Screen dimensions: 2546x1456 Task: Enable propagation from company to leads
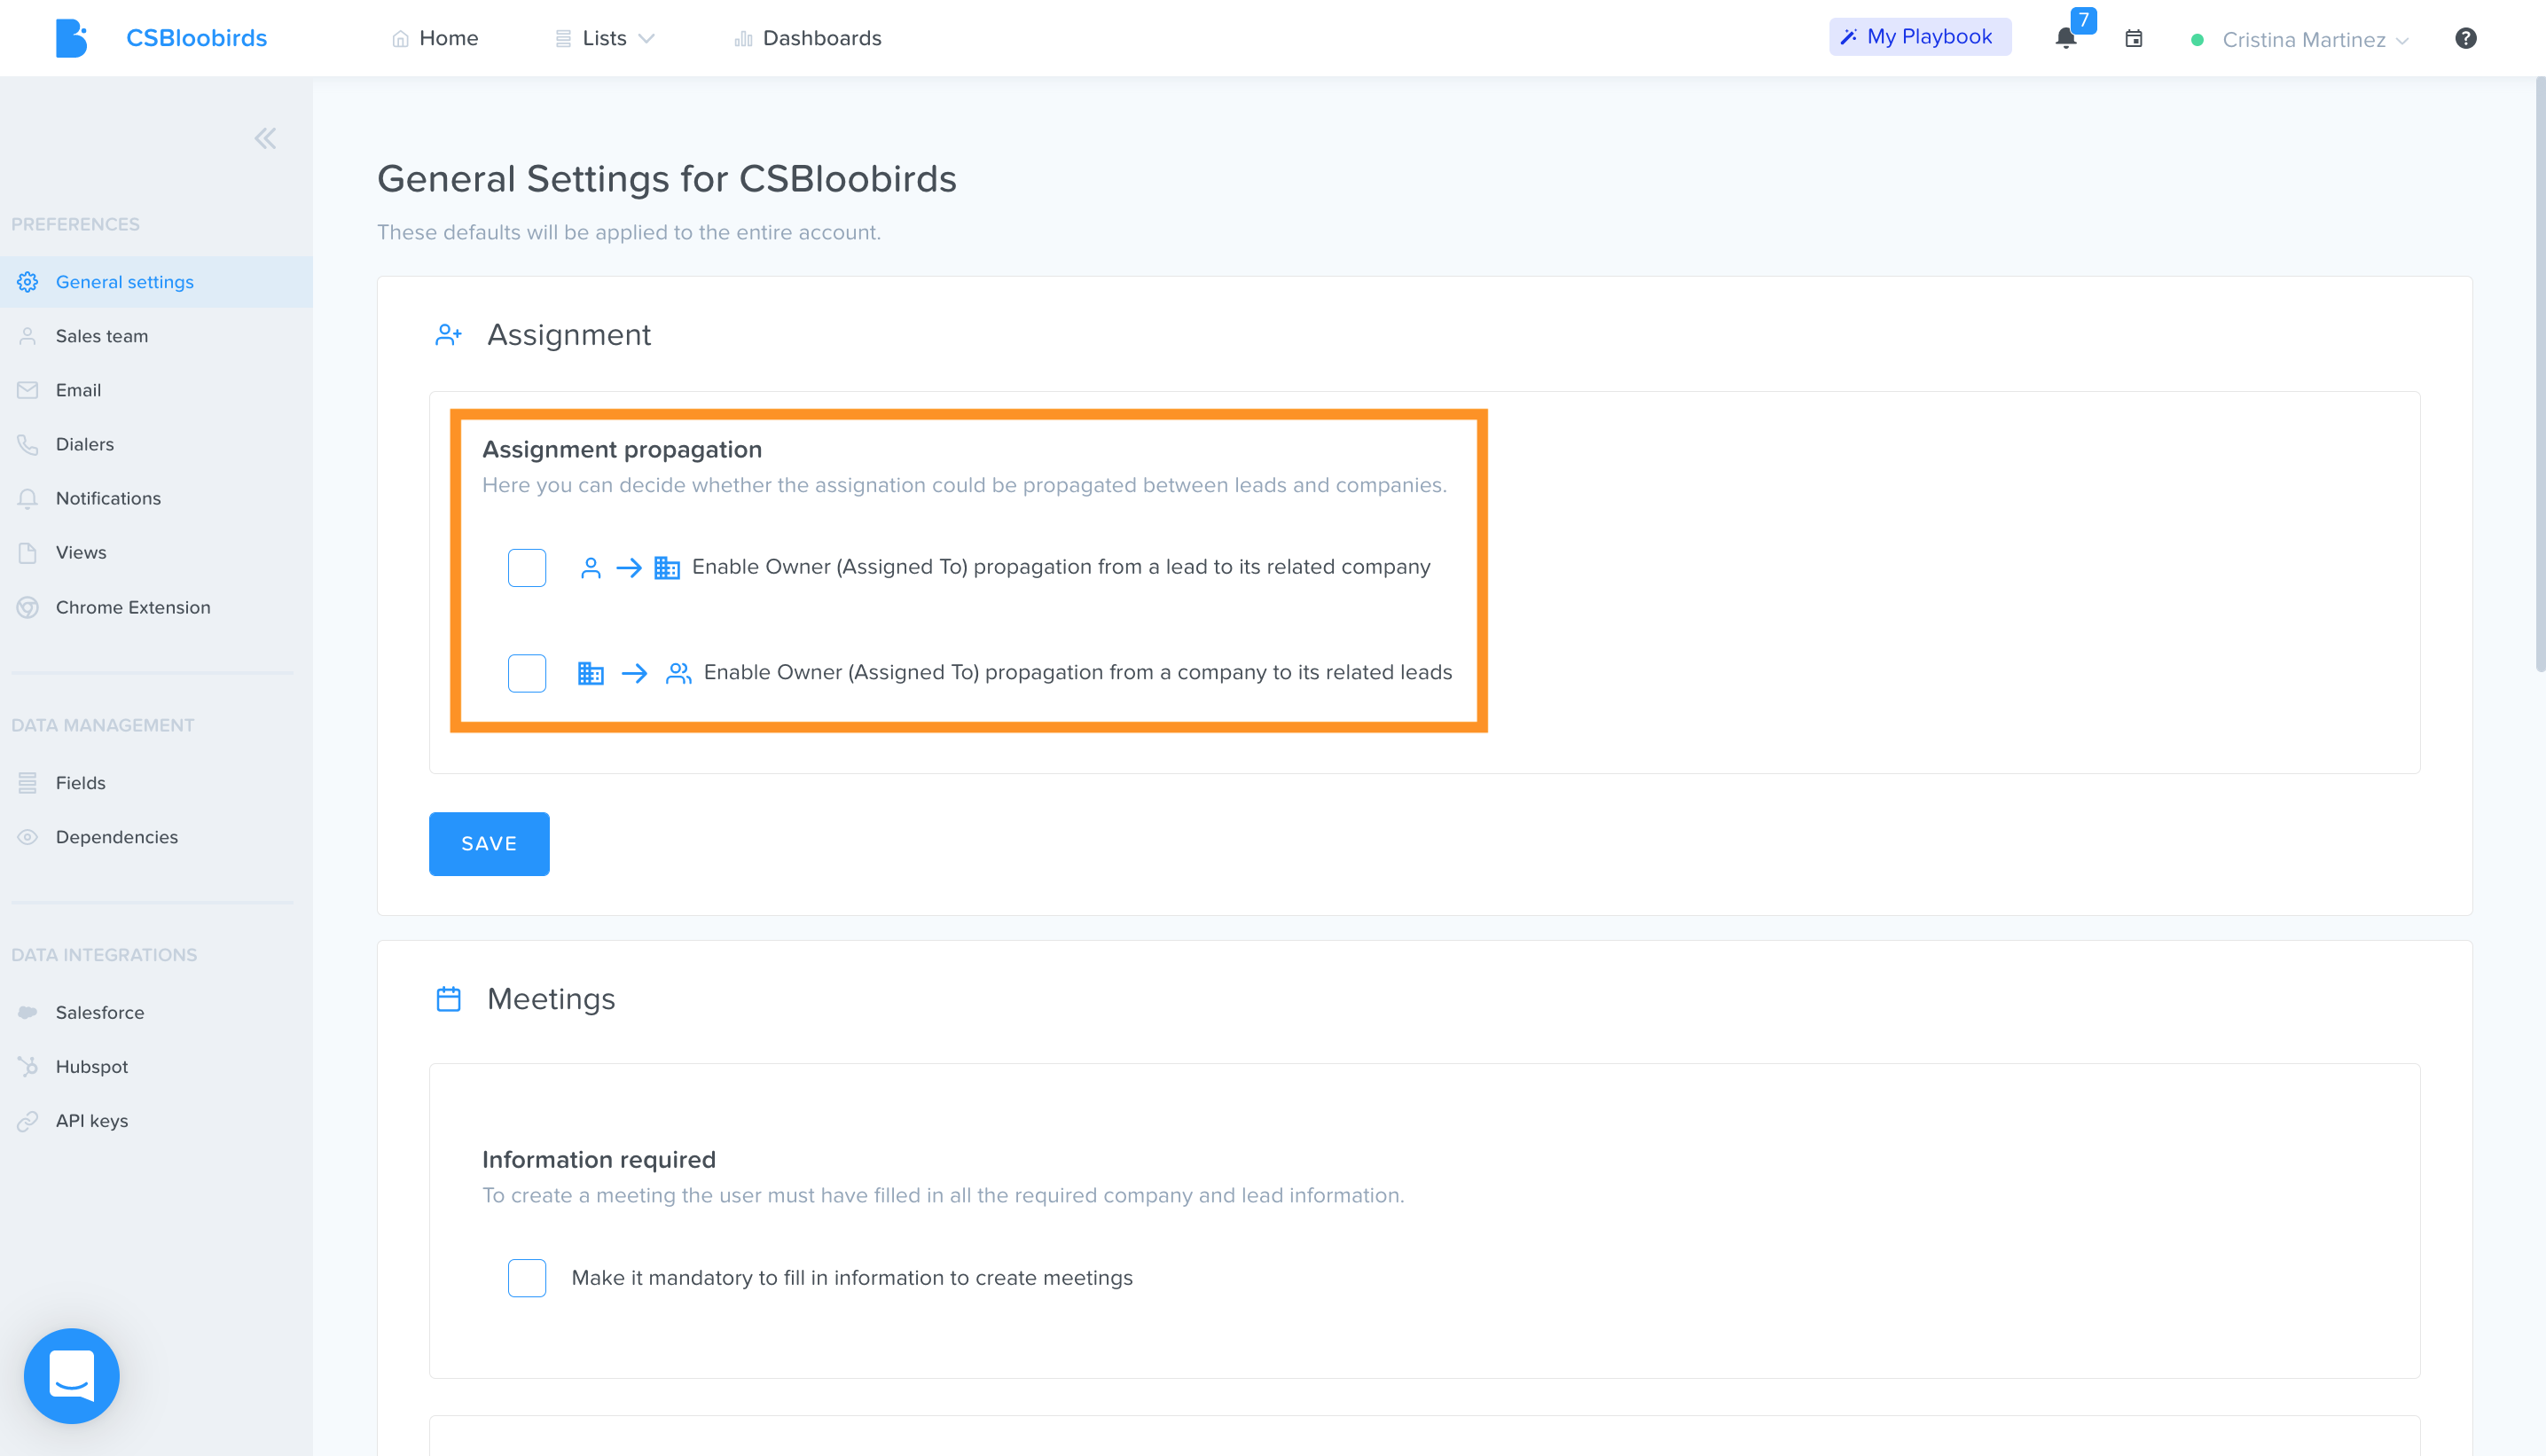[527, 673]
